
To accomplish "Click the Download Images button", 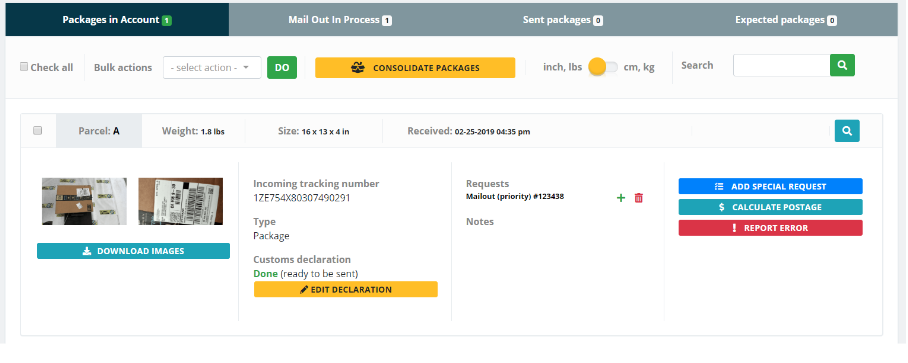I will coord(133,251).
